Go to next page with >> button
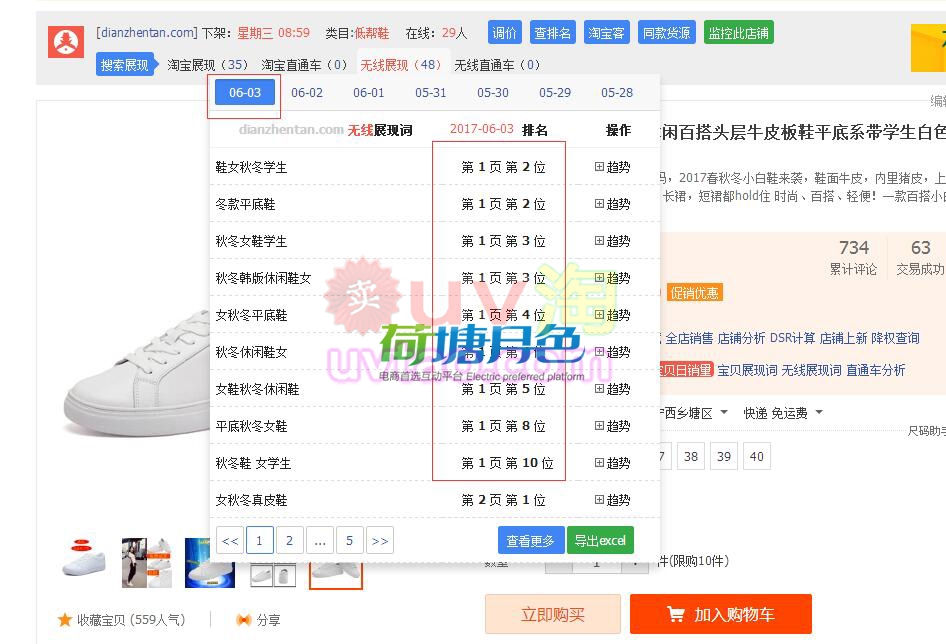Viewport: 946px width, 644px height. [x=379, y=541]
